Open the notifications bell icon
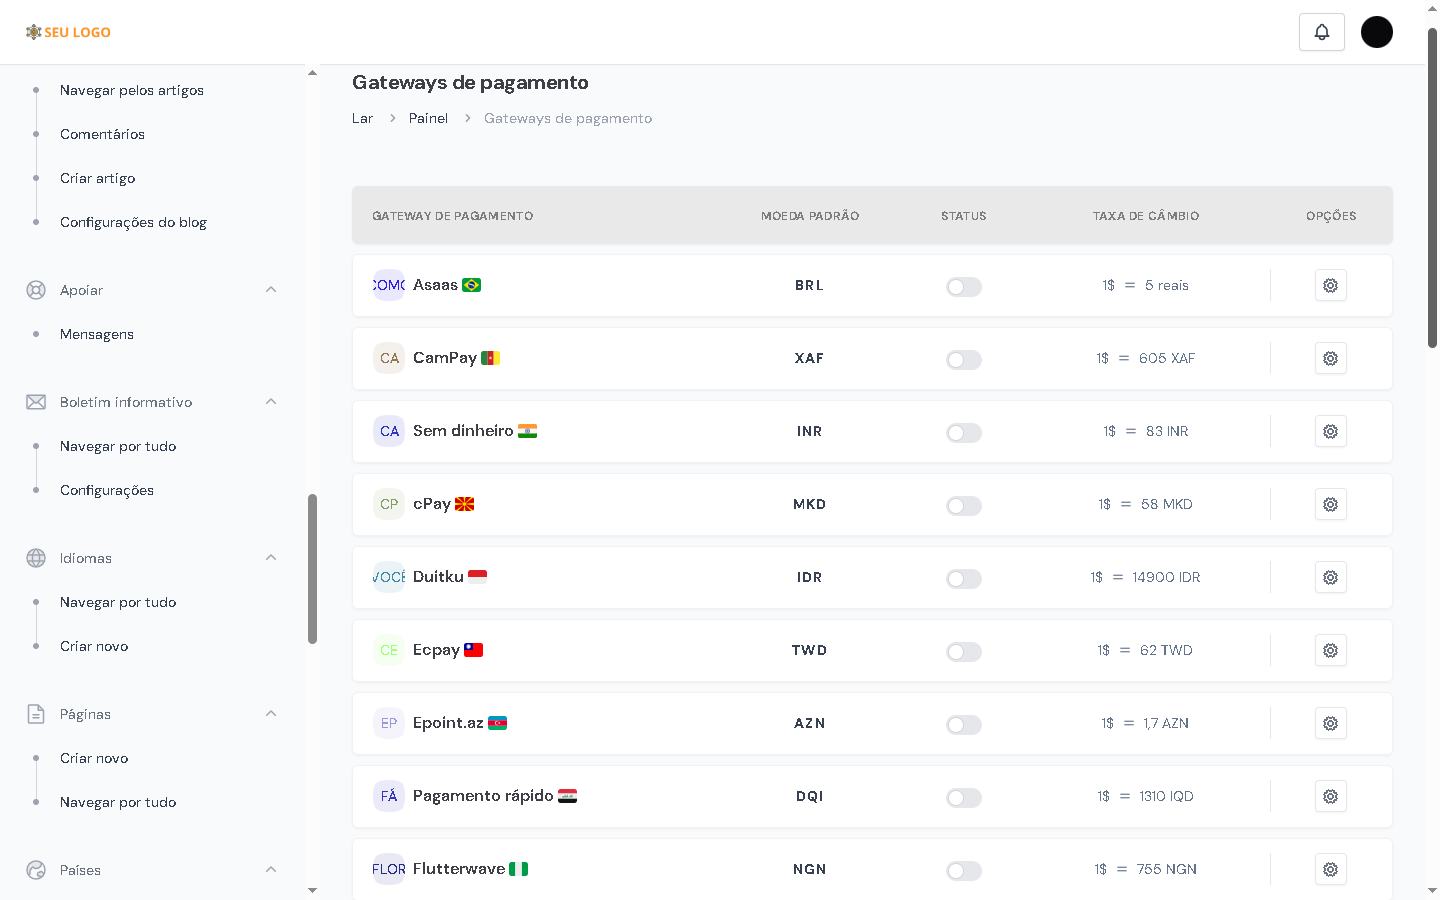The height and width of the screenshot is (900, 1440). [1321, 32]
